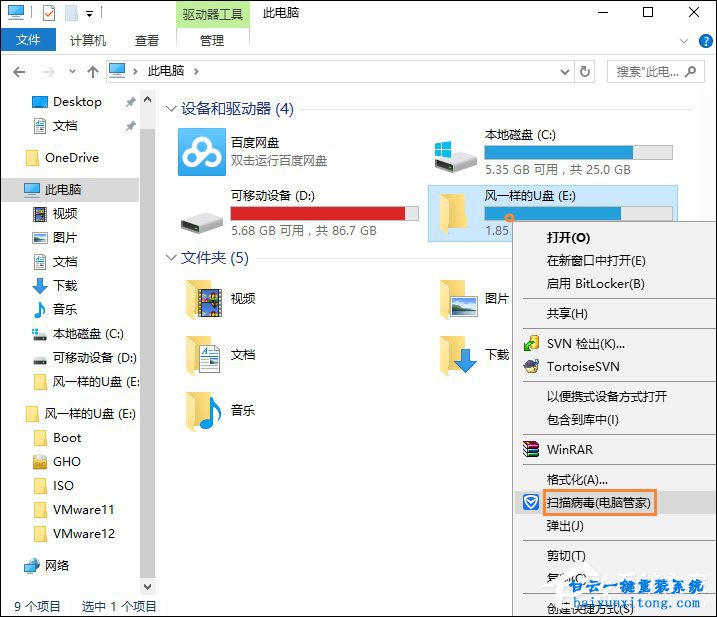Screen dimensions: 717x617
Task: Expand the ribbon with the chevron
Action: click(684, 41)
